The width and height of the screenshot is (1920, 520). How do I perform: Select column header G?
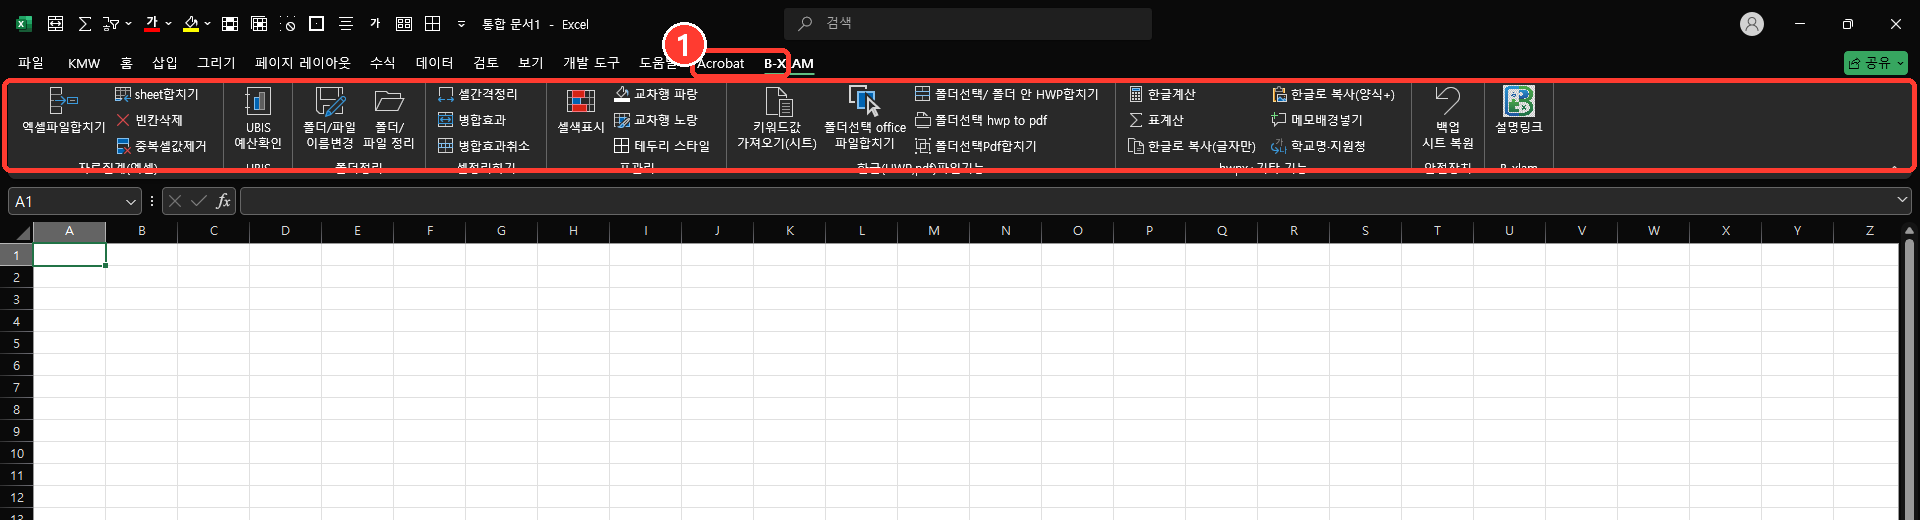click(x=501, y=231)
